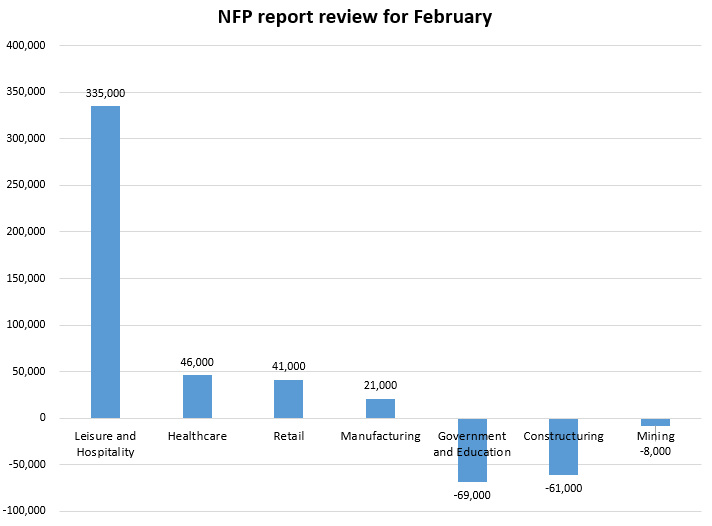
Task: Click the 335,000 data label
Action: (105, 93)
